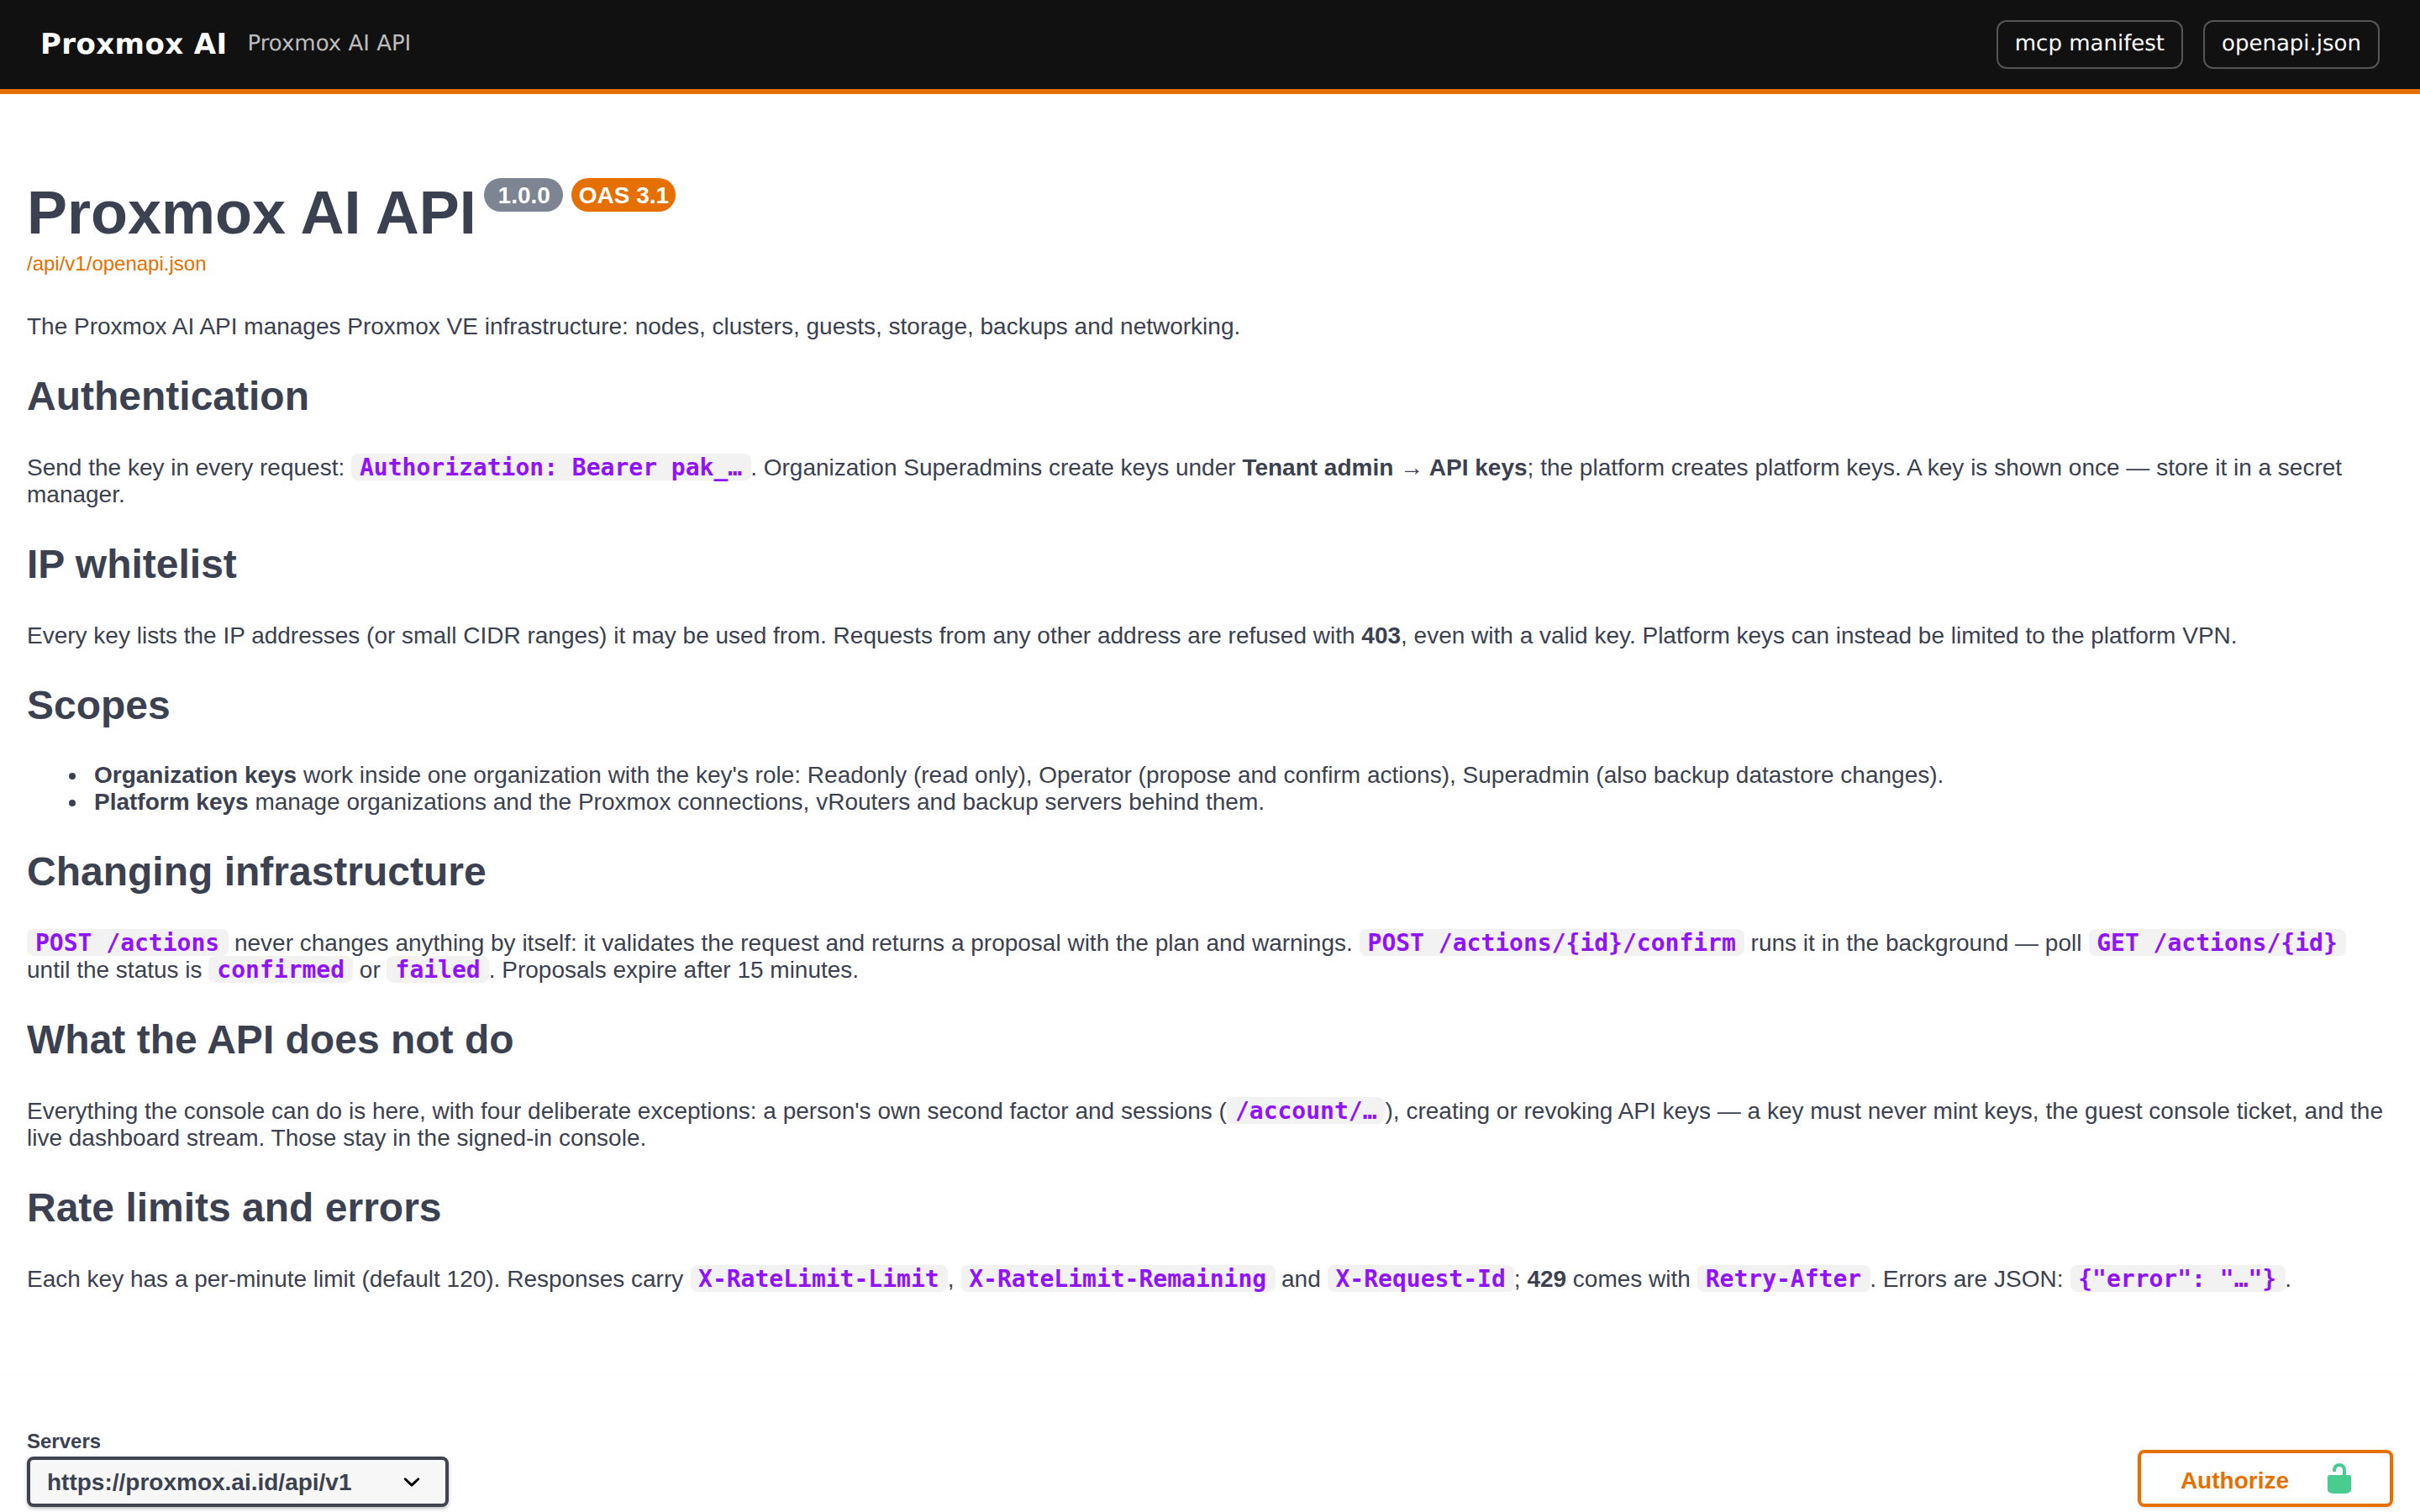Click the bold Tenant admin text
Viewport: 2420px width, 1512px height.
tap(1317, 468)
